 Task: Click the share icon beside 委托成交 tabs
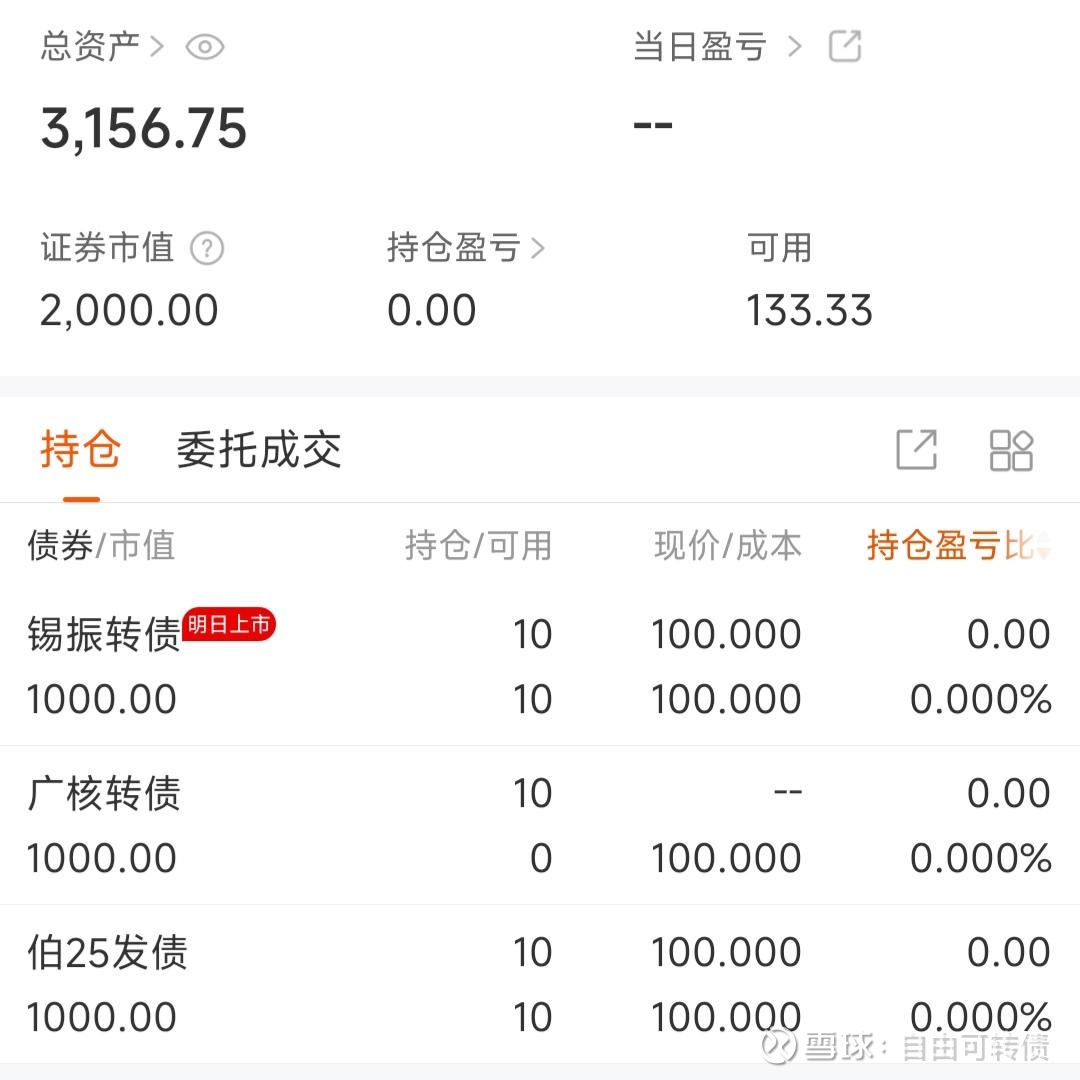pos(917,450)
